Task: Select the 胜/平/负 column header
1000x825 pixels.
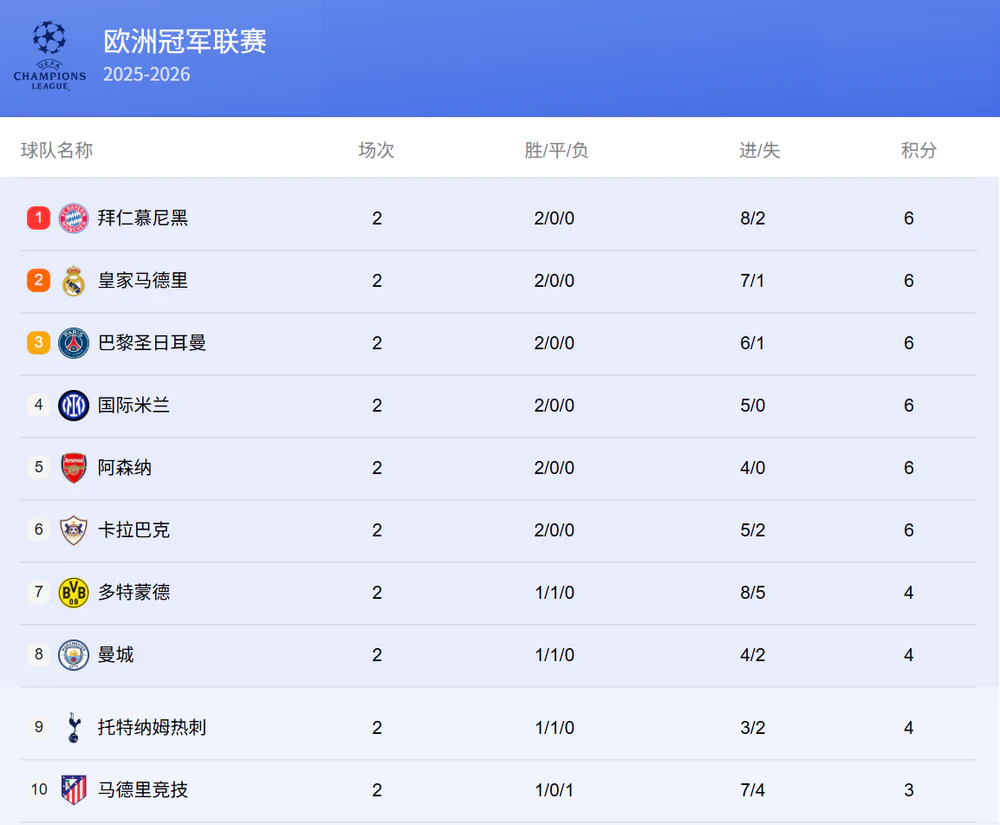Action: pos(556,150)
